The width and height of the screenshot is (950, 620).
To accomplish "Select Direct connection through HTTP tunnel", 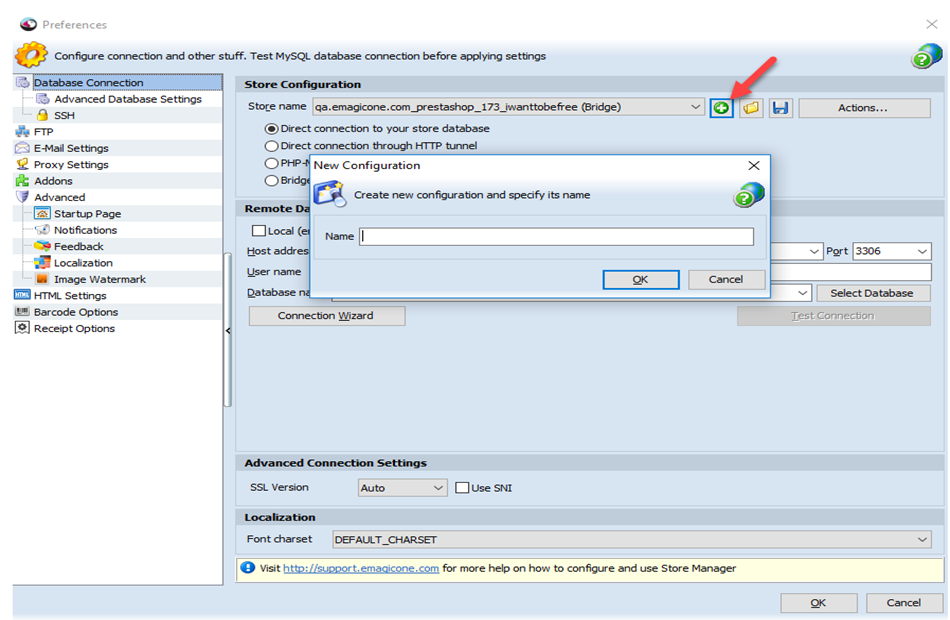I will (x=271, y=146).
